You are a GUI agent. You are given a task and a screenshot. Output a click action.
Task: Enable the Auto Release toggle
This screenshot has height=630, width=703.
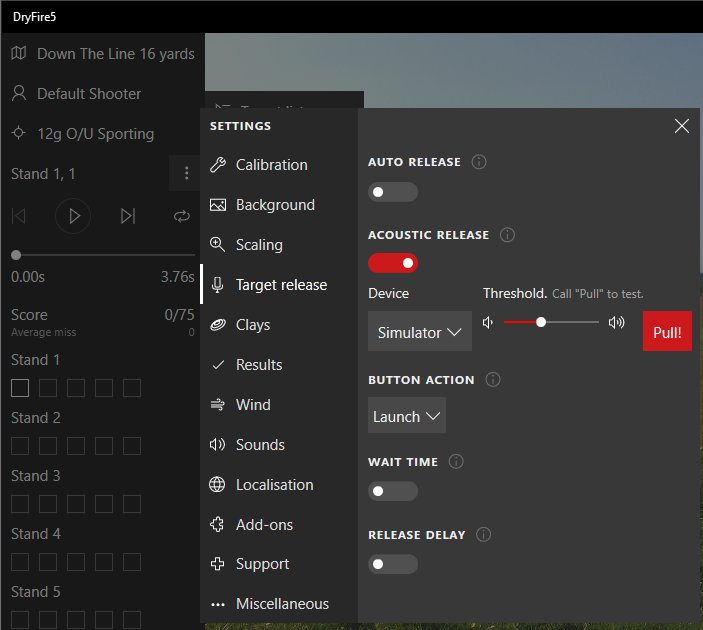click(x=392, y=192)
